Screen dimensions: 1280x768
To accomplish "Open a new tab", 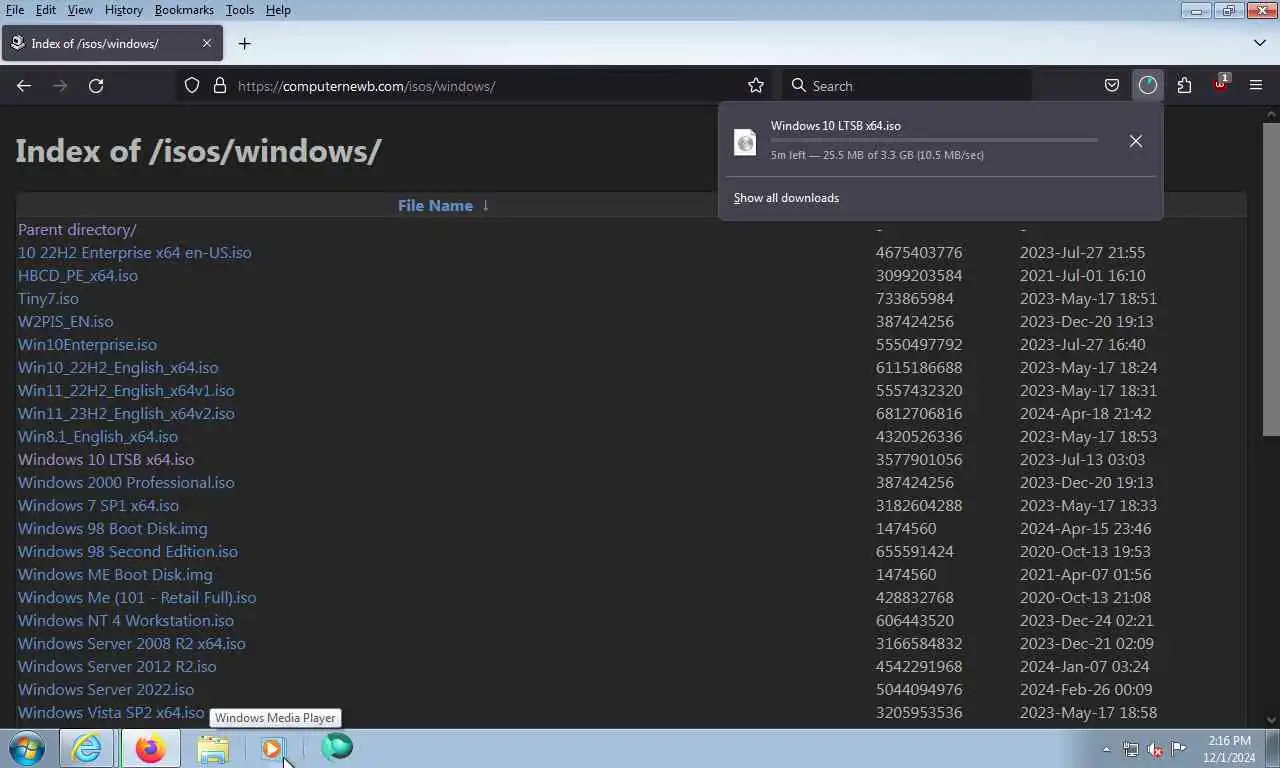I will coord(244,44).
